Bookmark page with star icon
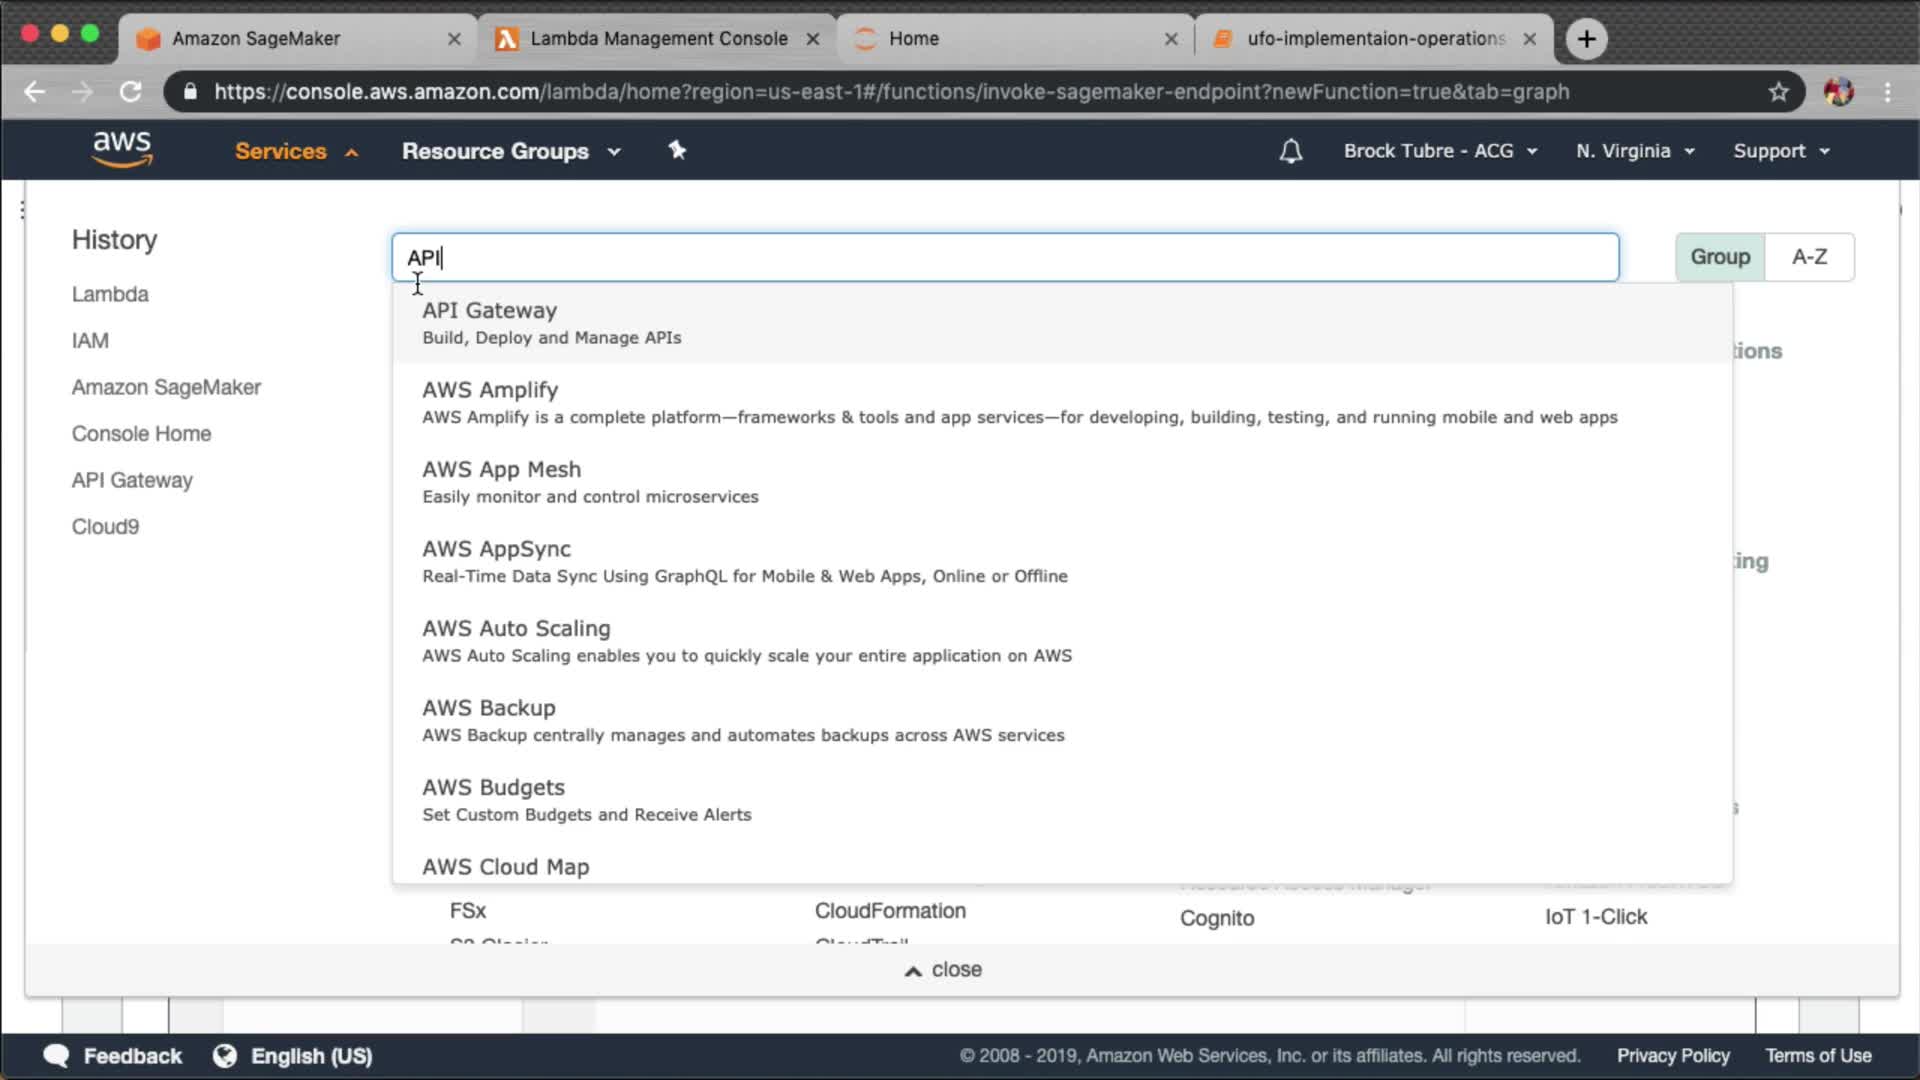 pos(1778,92)
